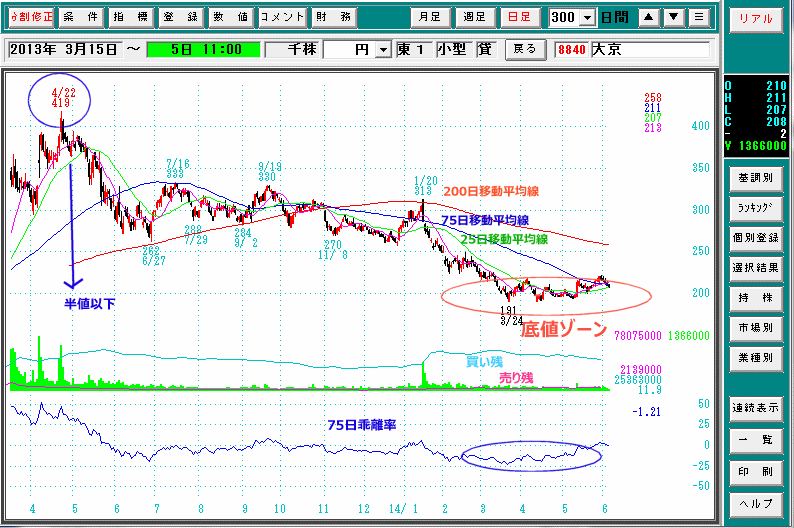Screen dimensions: 794x528
Task: Click the 貸 margin label
Action: click(485, 50)
